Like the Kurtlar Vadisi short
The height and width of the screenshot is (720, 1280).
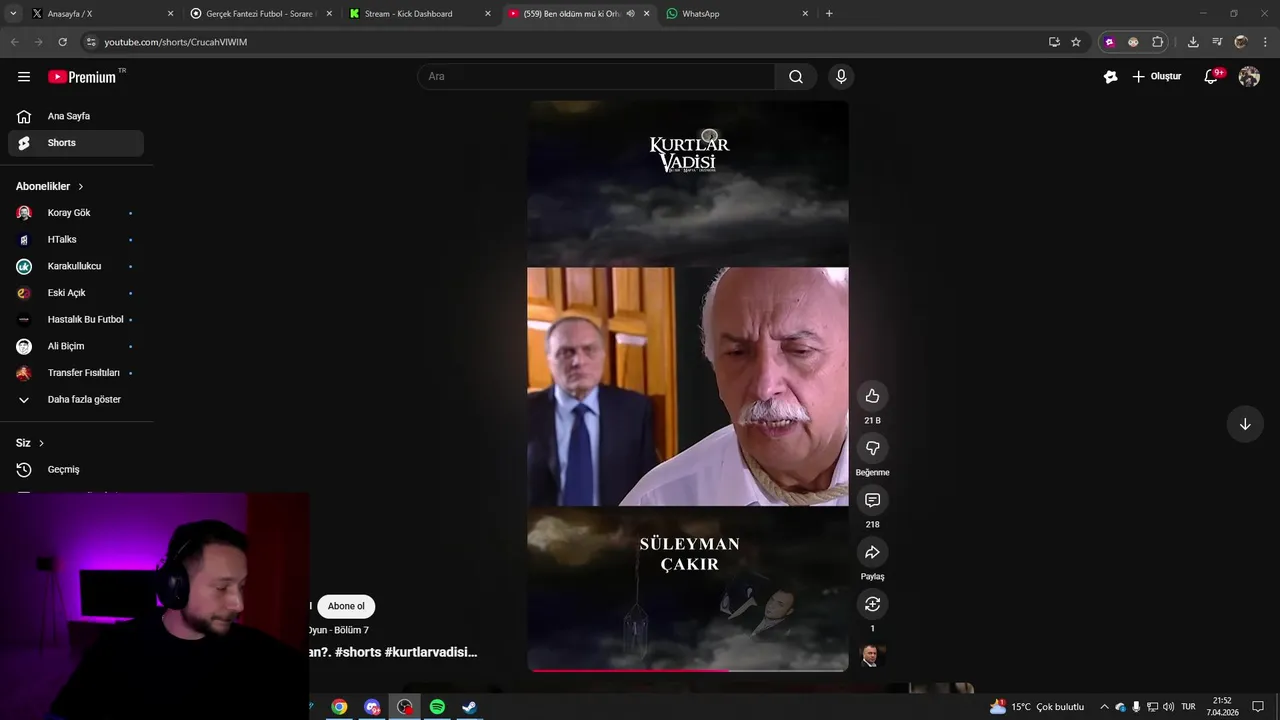point(872,396)
